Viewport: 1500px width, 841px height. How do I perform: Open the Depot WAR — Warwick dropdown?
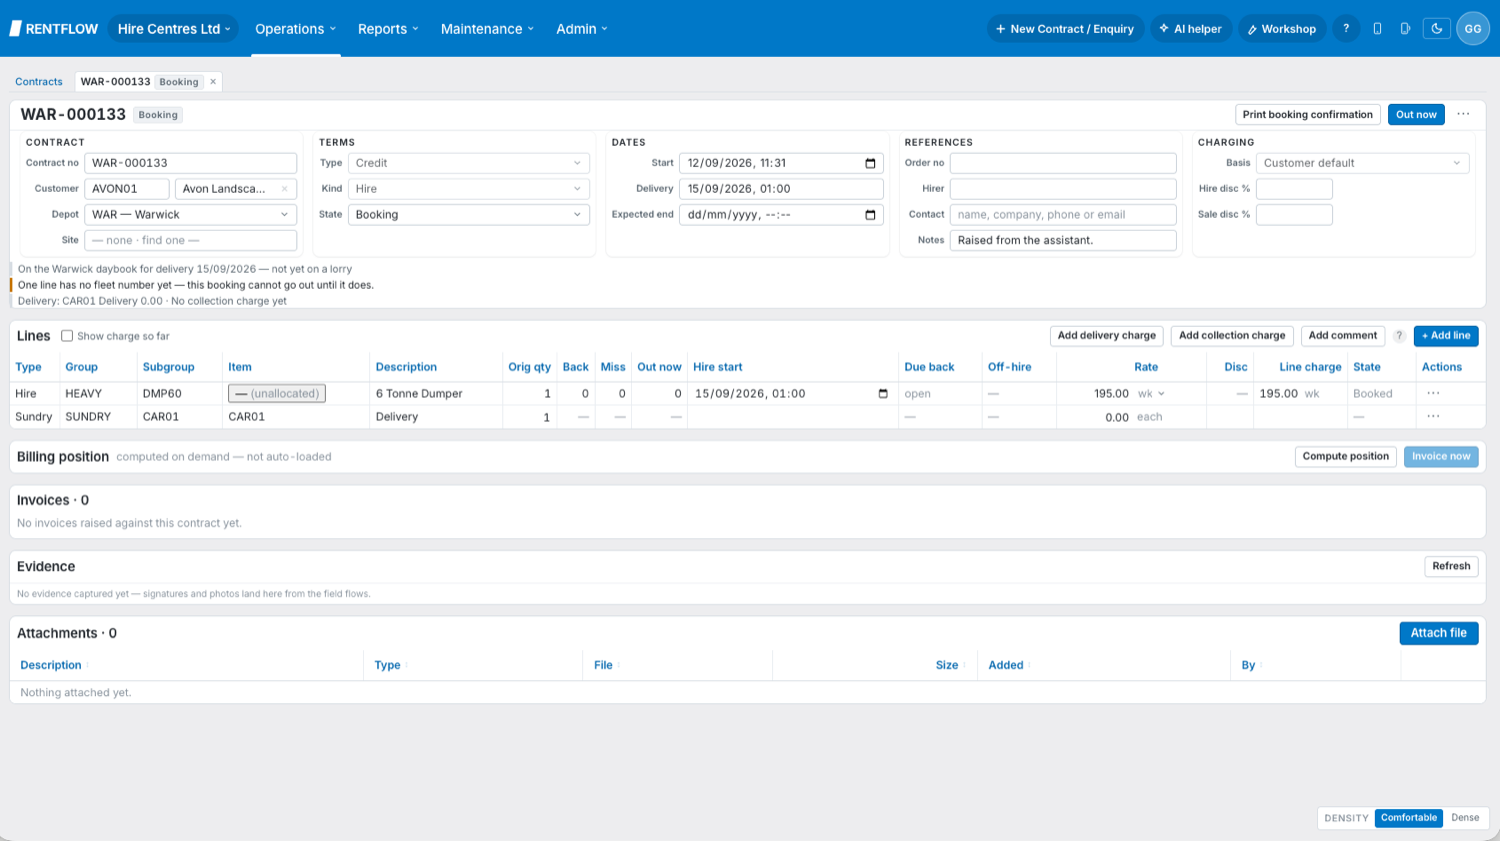(190, 215)
